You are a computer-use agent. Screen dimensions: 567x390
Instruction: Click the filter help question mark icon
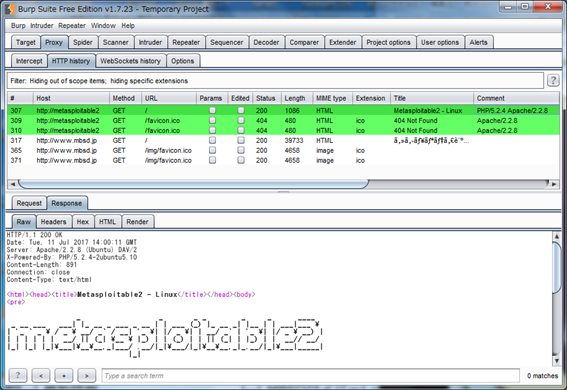pyautogui.click(x=553, y=80)
